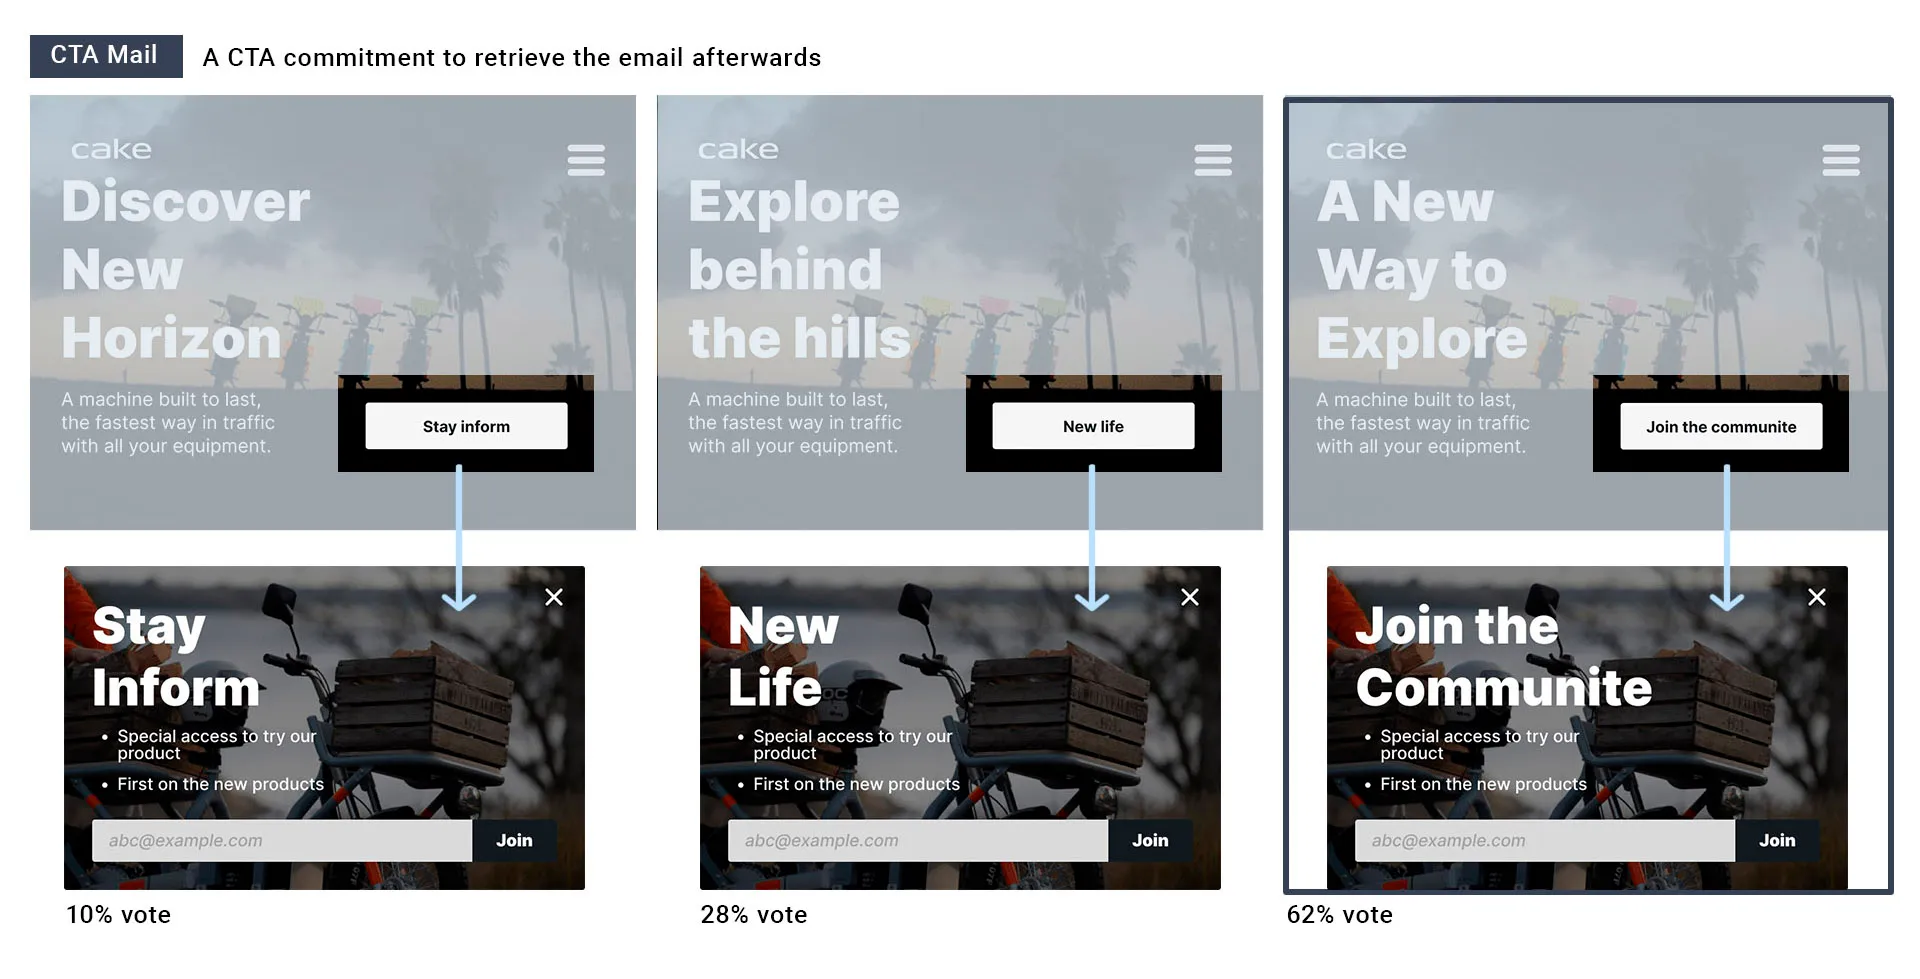Click Join in the New Life popup
Viewport: 1920px width, 979px height.
coord(1150,841)
